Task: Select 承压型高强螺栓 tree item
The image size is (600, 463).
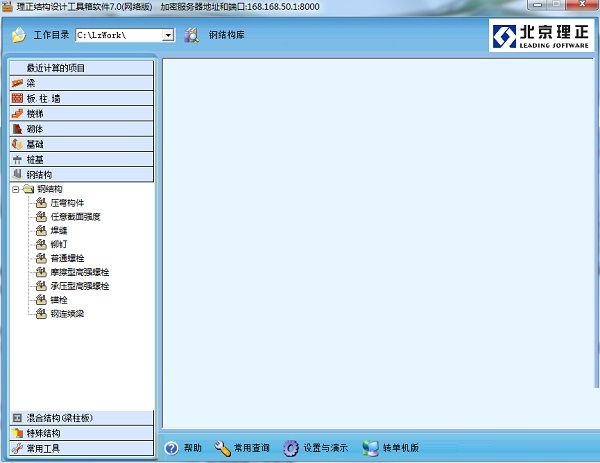Action: pos(80,286)
